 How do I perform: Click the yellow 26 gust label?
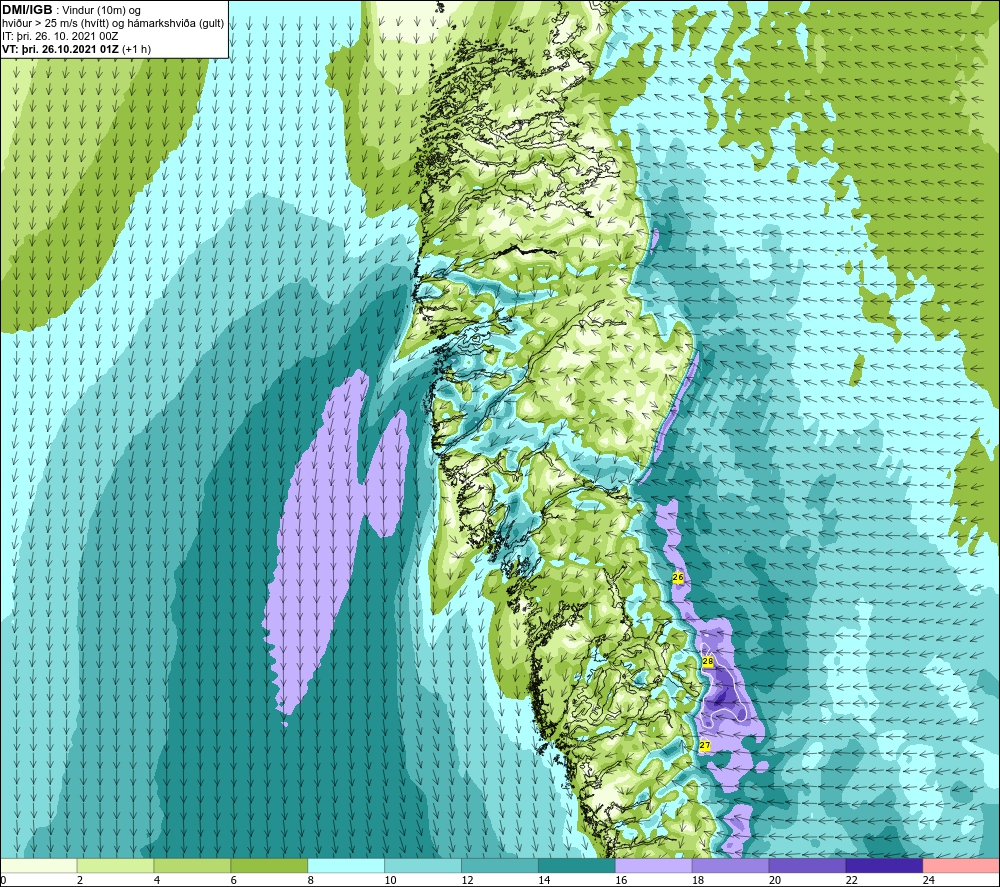[x=678, y=578]
